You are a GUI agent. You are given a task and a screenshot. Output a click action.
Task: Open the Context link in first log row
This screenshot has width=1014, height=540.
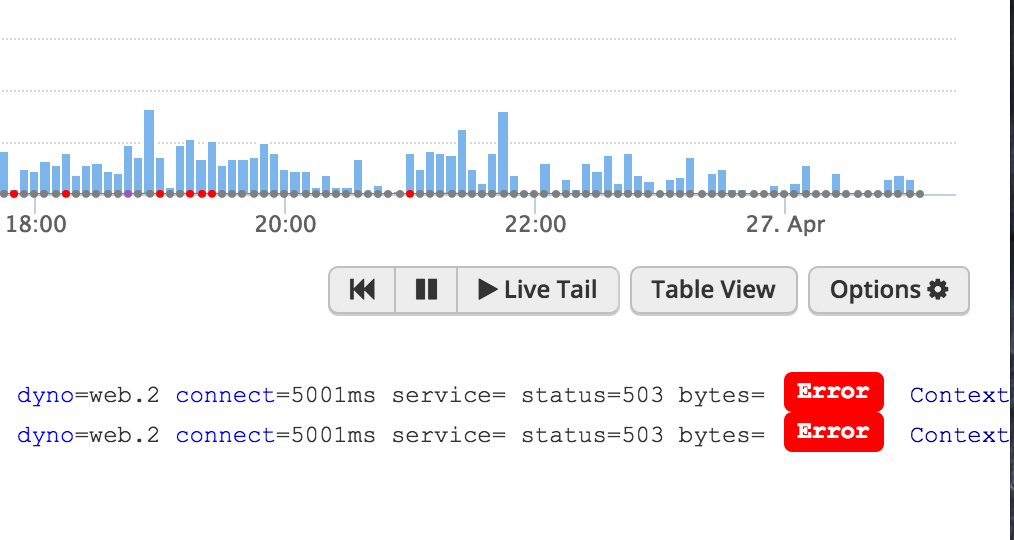click(958, 395)
